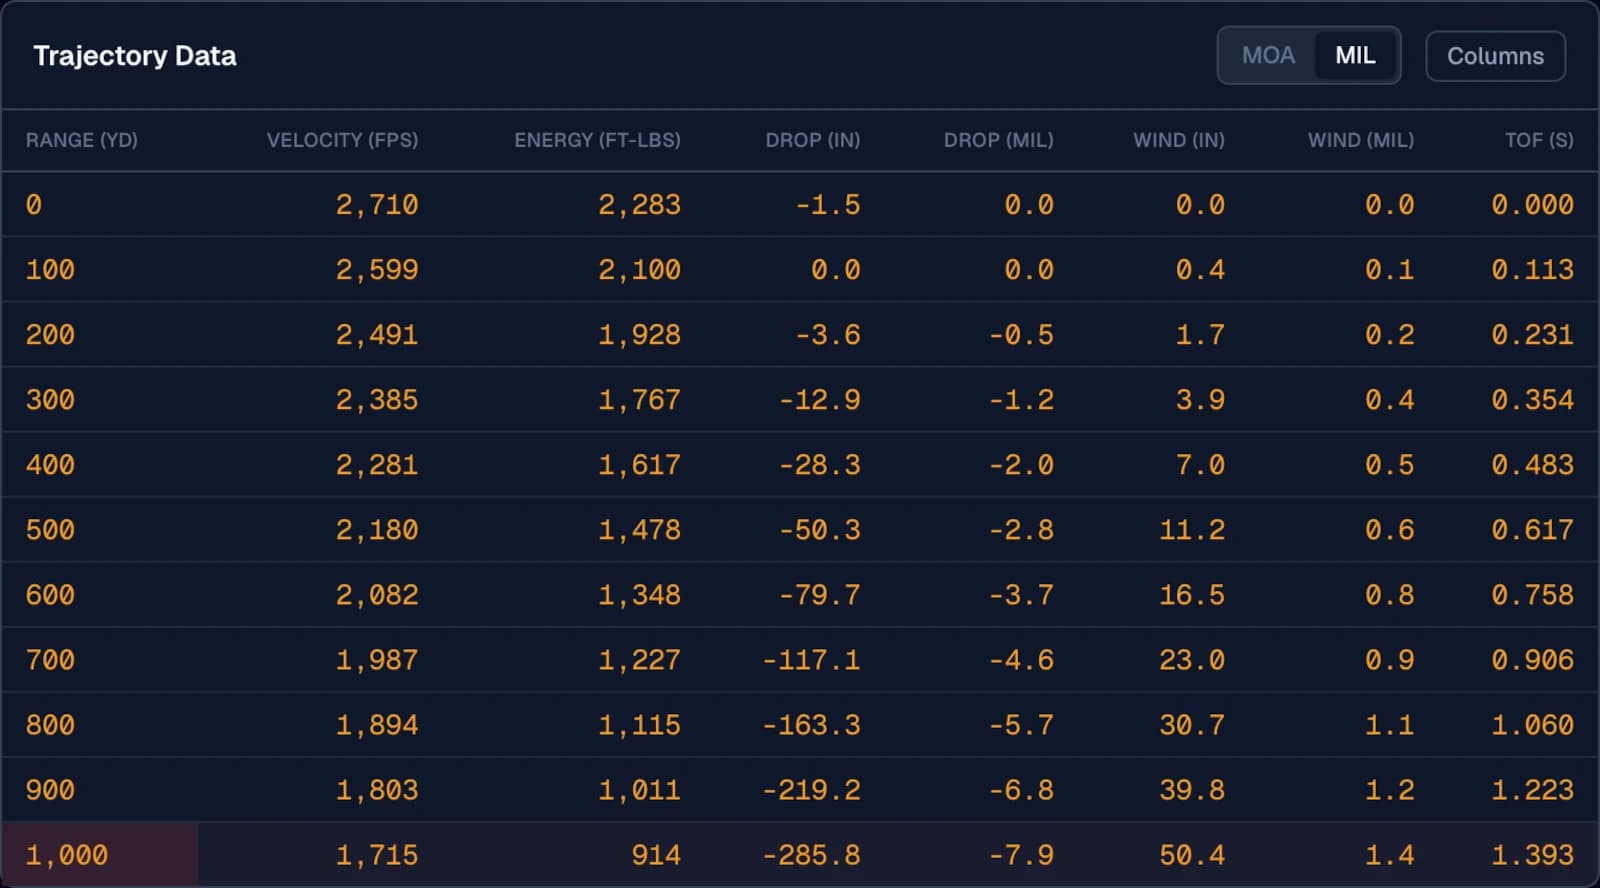
Task: Click wind value 16.5
Action: pyautogui.click(x=1192, y=595)
